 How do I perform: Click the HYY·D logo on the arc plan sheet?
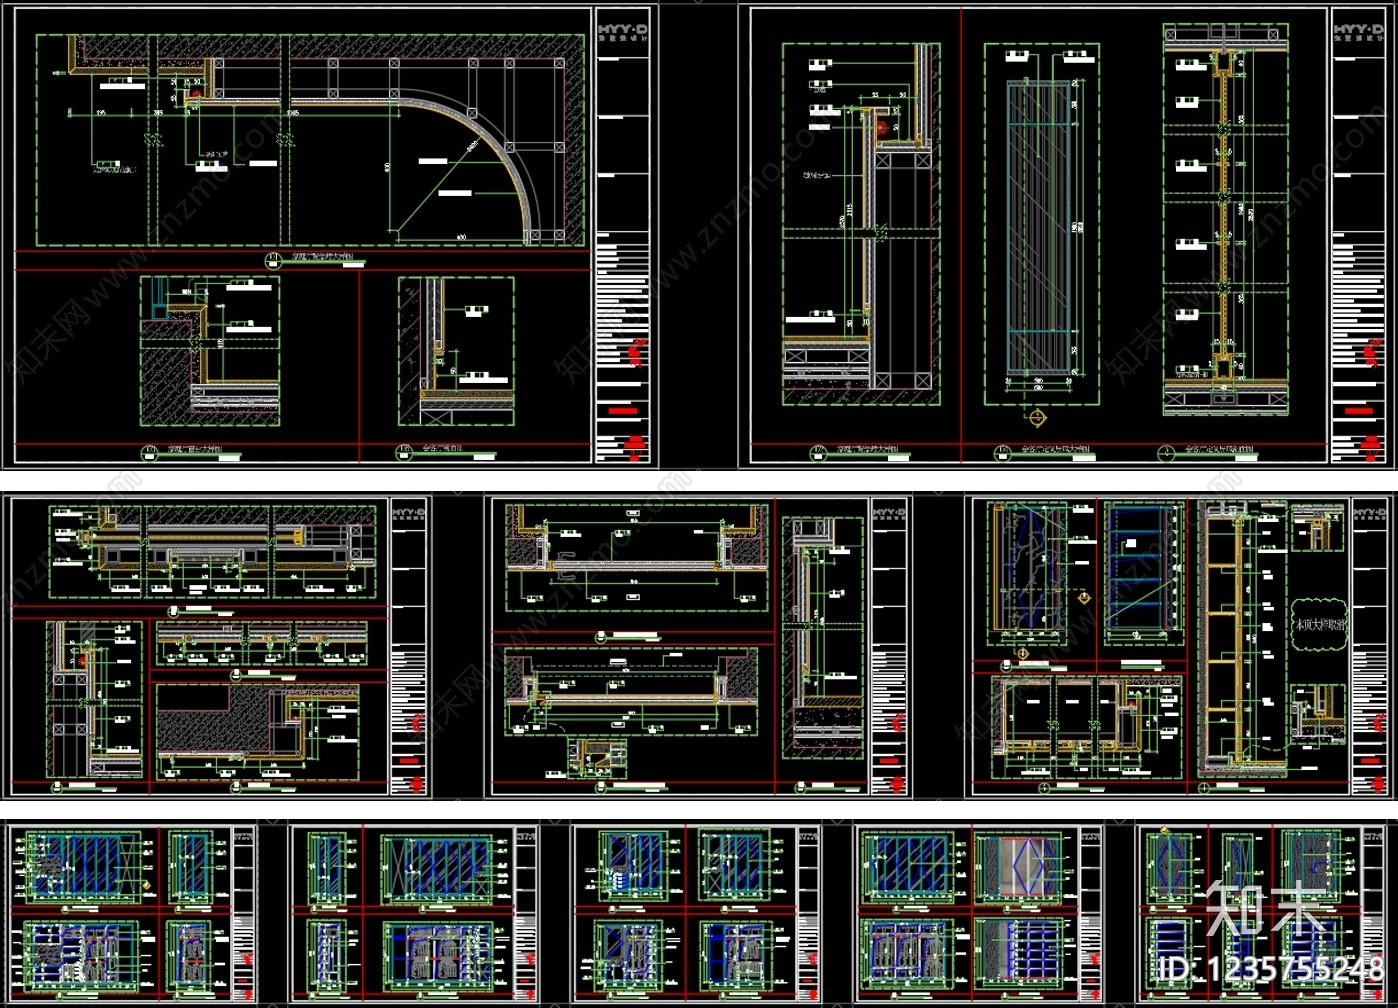click(623, 32)
